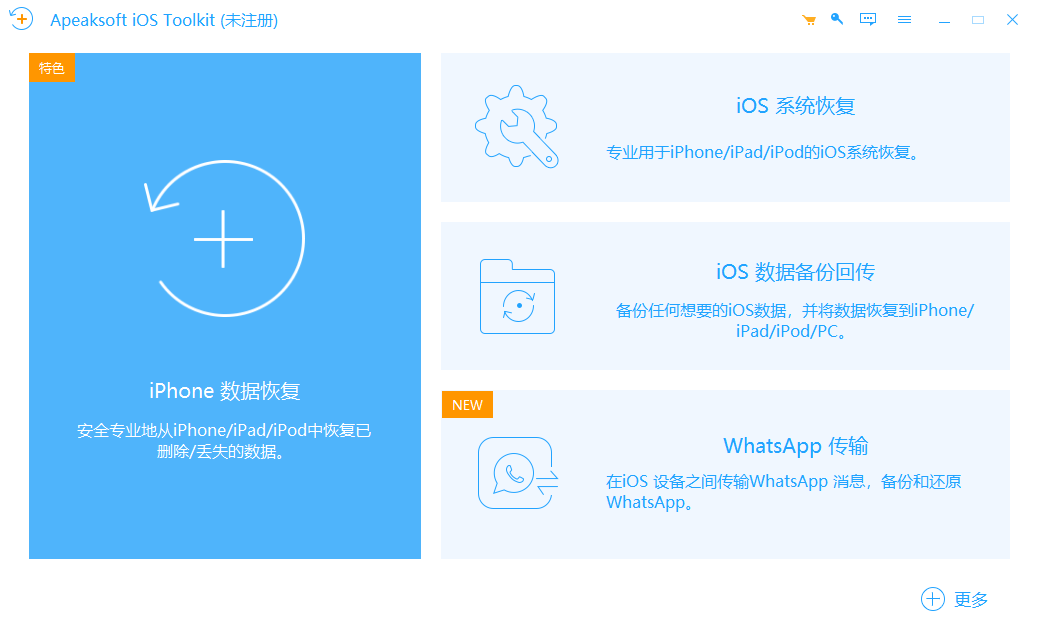Select the iOS 系统恢复 heading
The width and height of the screenshot is (1041, 635).
(795, 106)
